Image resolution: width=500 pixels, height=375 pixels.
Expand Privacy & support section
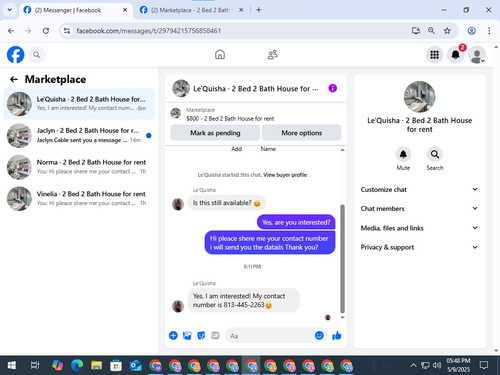[x=419, y=247]
